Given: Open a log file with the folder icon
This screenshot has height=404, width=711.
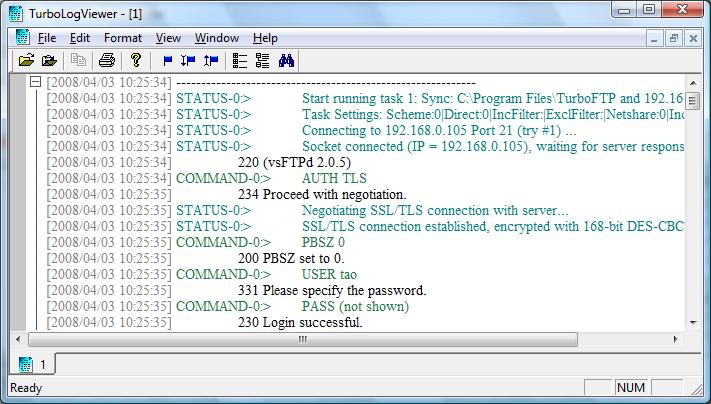Looking at the screenshot, I should [26, 60].
